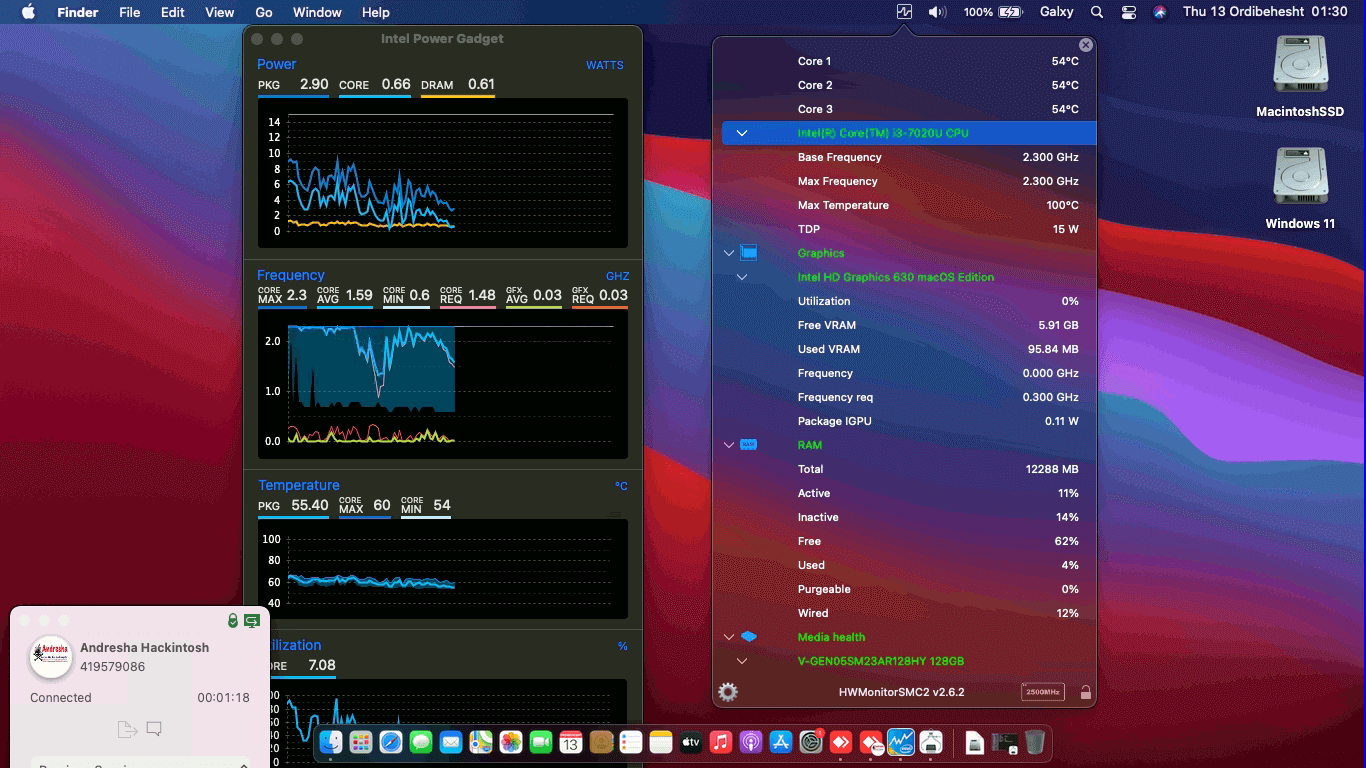
Task: Open the volume menu bar icon
Action: pos(937,12)
